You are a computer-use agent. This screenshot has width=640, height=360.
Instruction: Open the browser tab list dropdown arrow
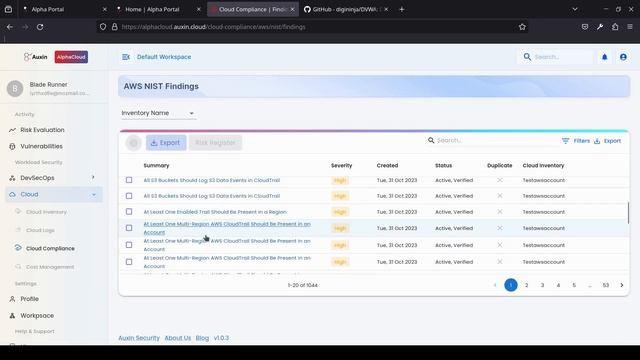(575, 9)
